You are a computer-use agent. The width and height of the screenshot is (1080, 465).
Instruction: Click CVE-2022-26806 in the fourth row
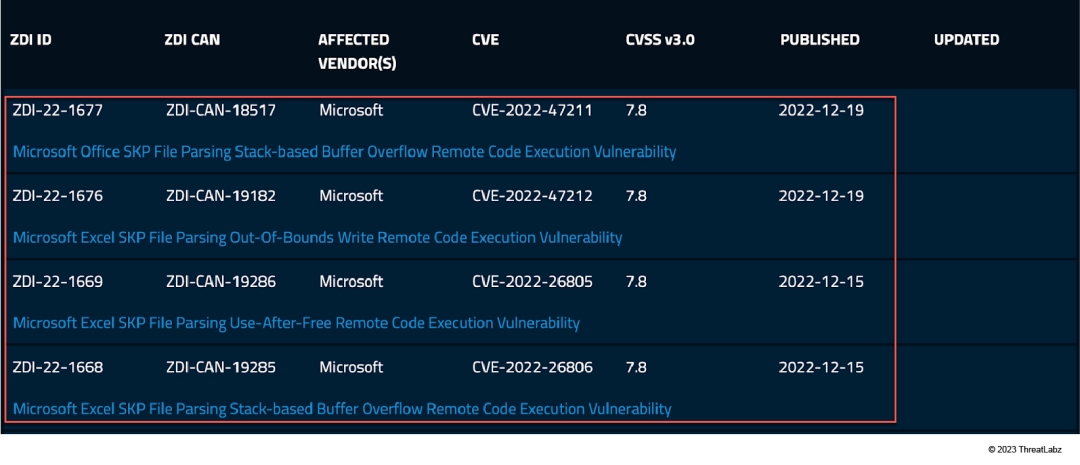pyautogui.click(x=532, y=367)
